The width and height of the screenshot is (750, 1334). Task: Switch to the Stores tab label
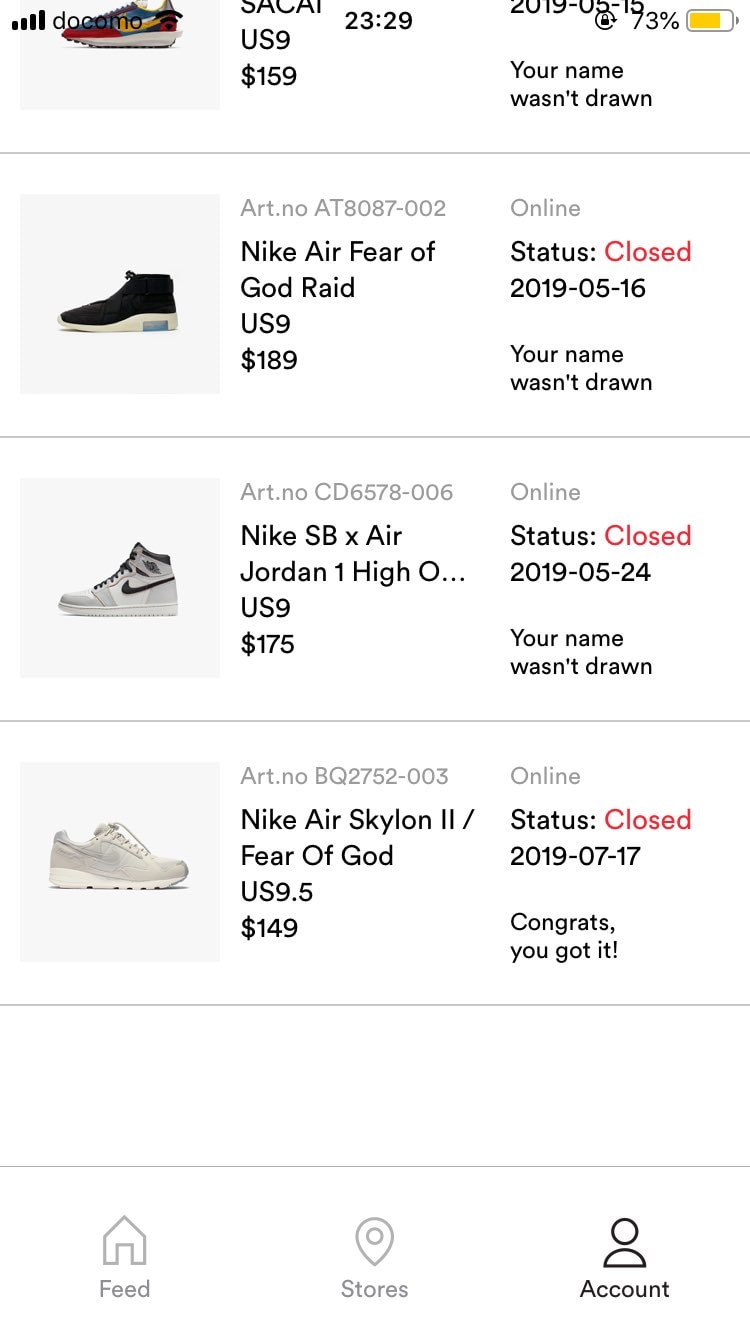point(374,1289)
